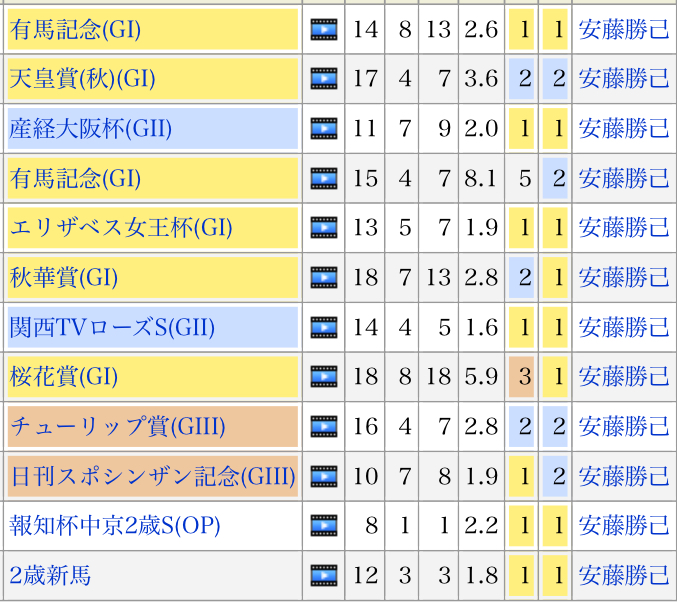Open the 天皇賞(秋)(GI) race link
Image resolution: width=677 pixels, height=604 pixels.
(83, 79)
